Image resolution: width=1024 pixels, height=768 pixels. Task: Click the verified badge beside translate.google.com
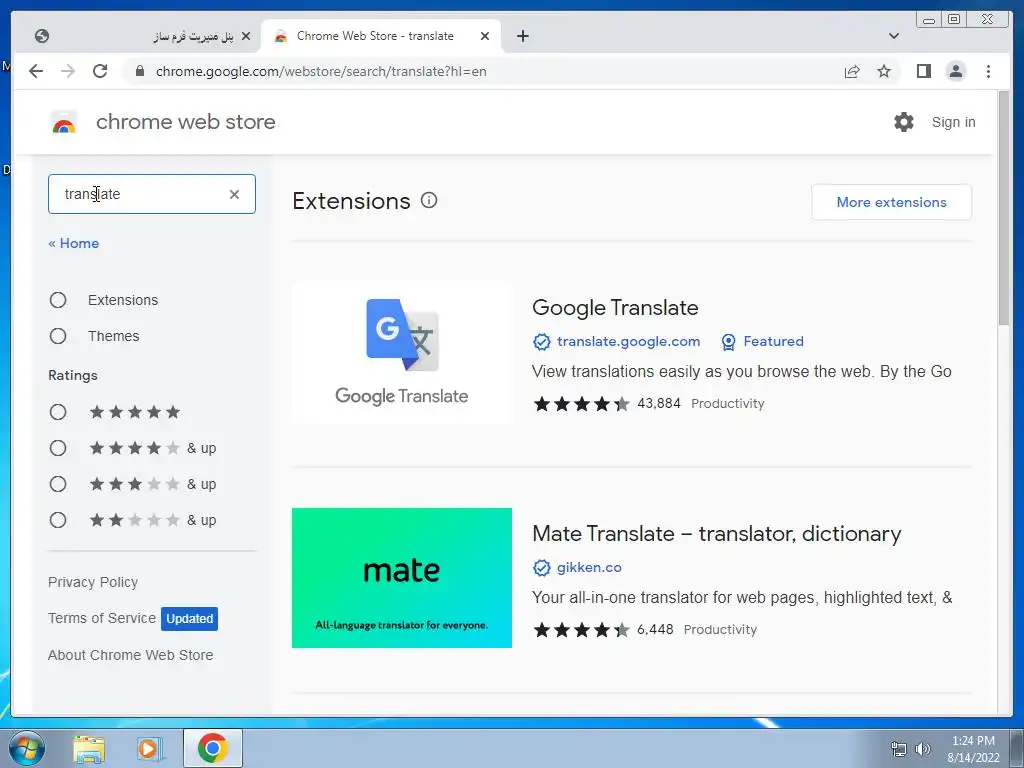click(x=541, y=342)
